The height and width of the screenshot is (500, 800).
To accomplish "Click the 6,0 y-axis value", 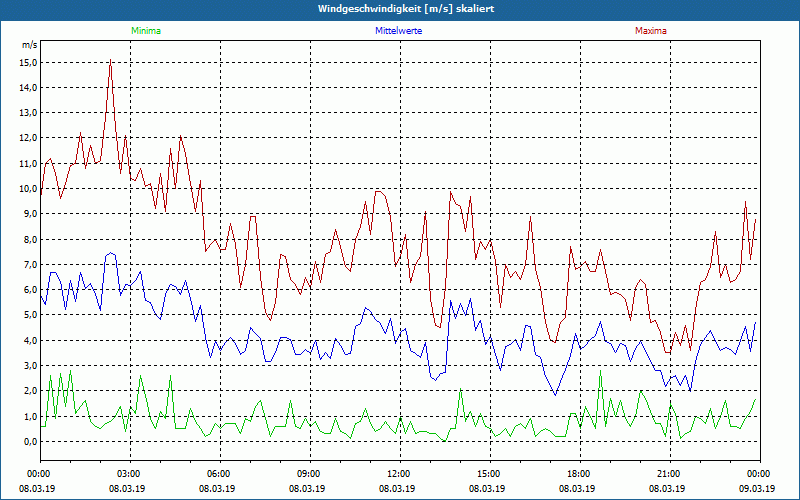I will [31, 290].
